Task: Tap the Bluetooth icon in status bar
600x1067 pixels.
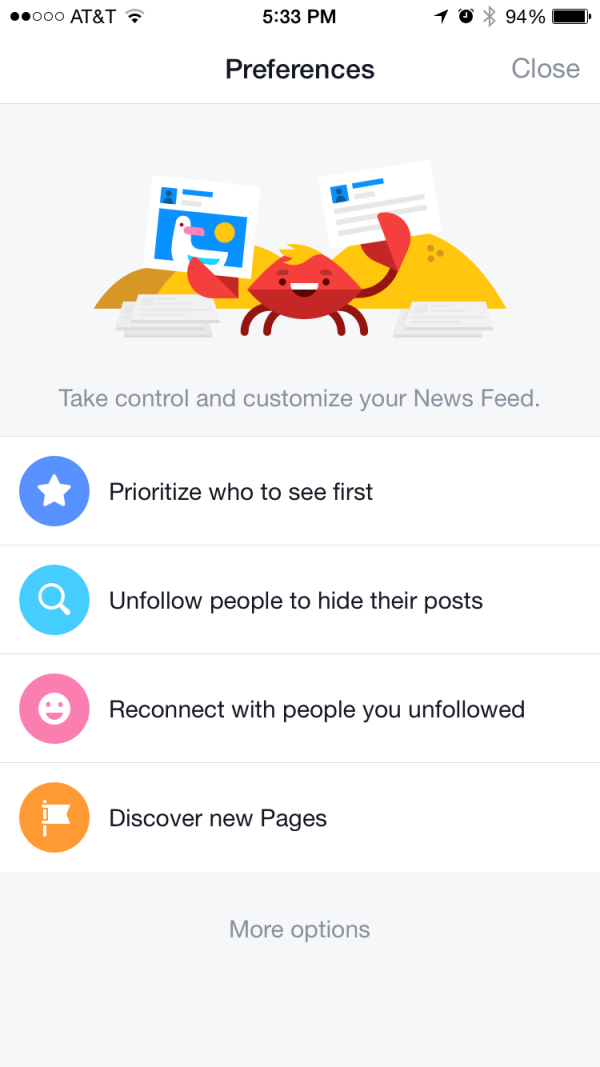Action: pos(489,17)
